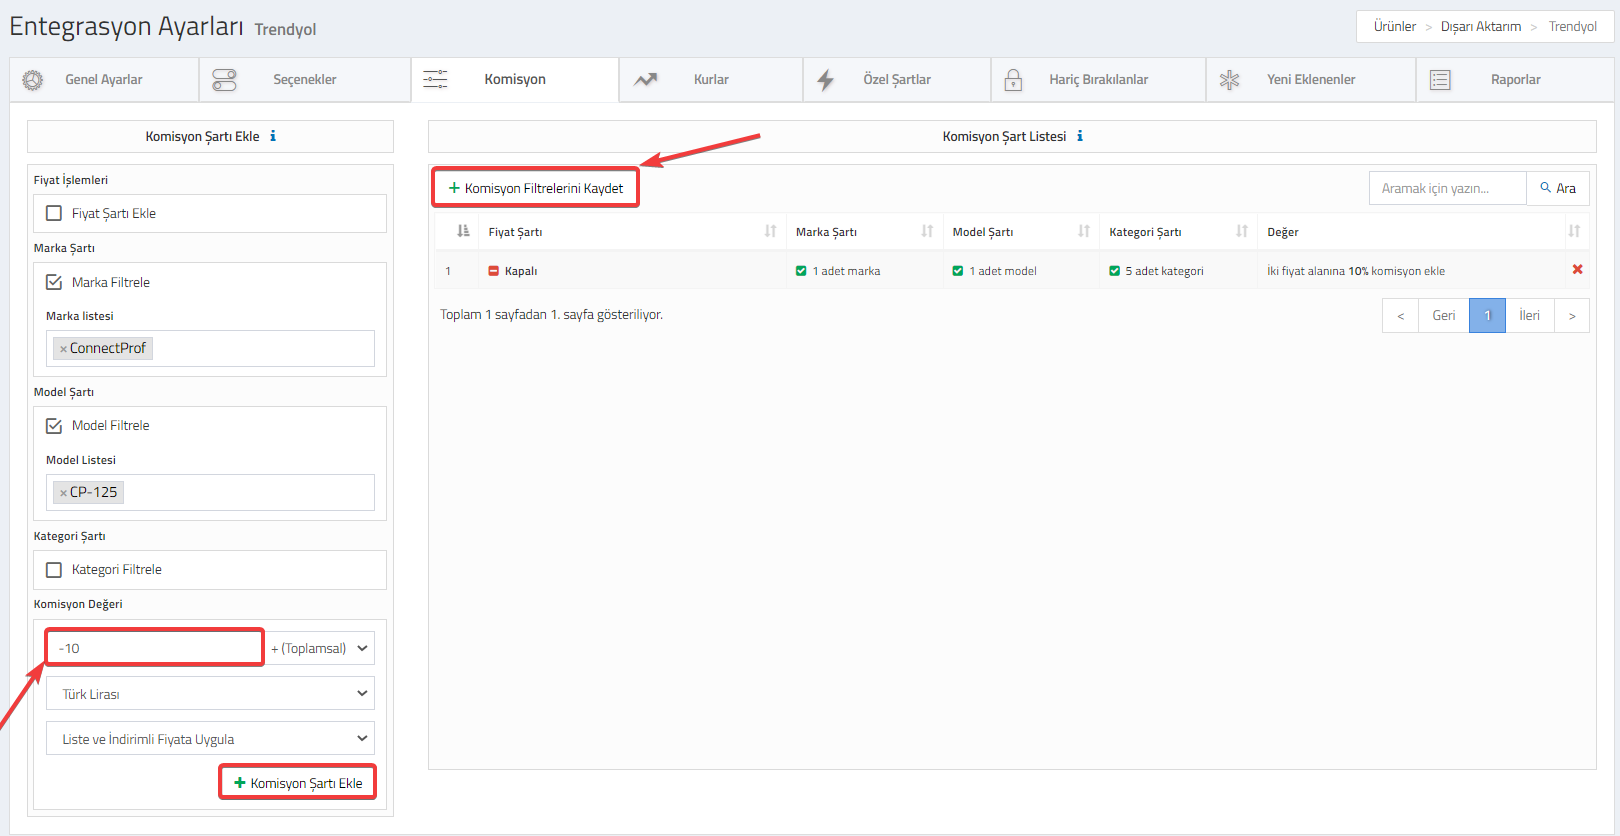Click the Komisyon sliders icon
The width and height of the screenshot is (1620, 836).
[435, 79]
